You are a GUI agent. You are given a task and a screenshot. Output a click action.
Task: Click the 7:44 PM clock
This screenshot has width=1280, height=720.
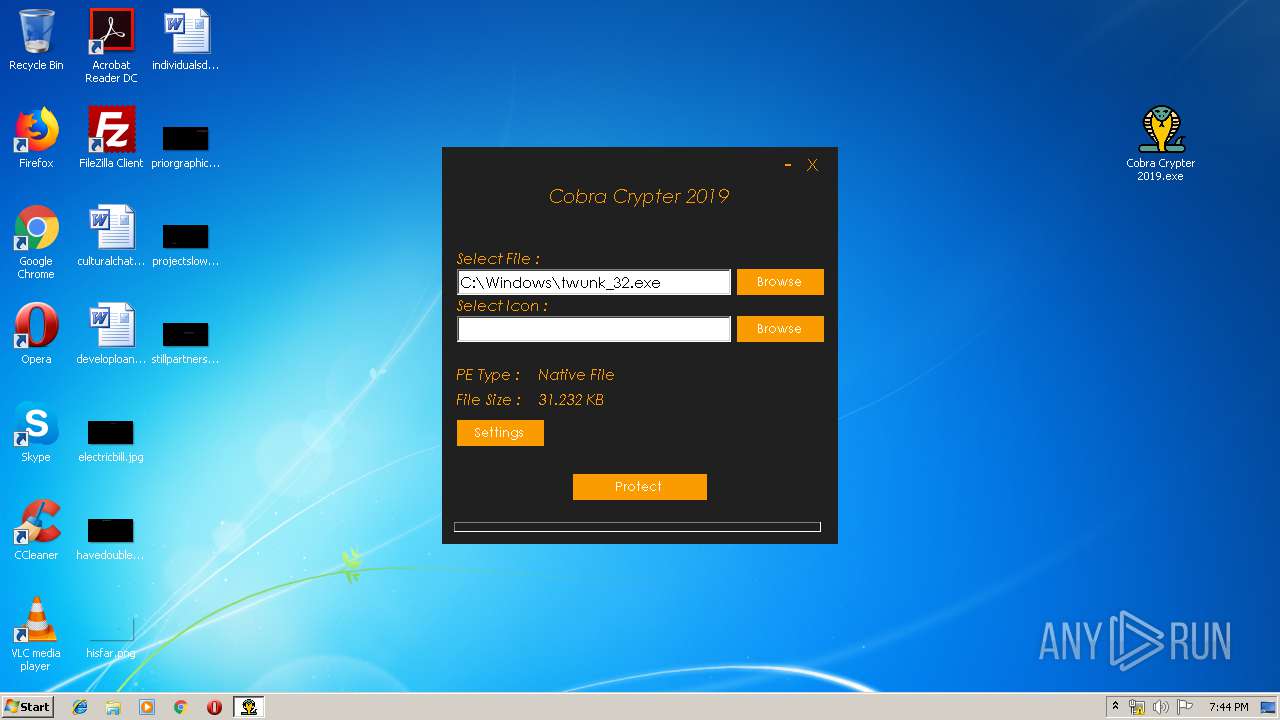click(1228, 707)
